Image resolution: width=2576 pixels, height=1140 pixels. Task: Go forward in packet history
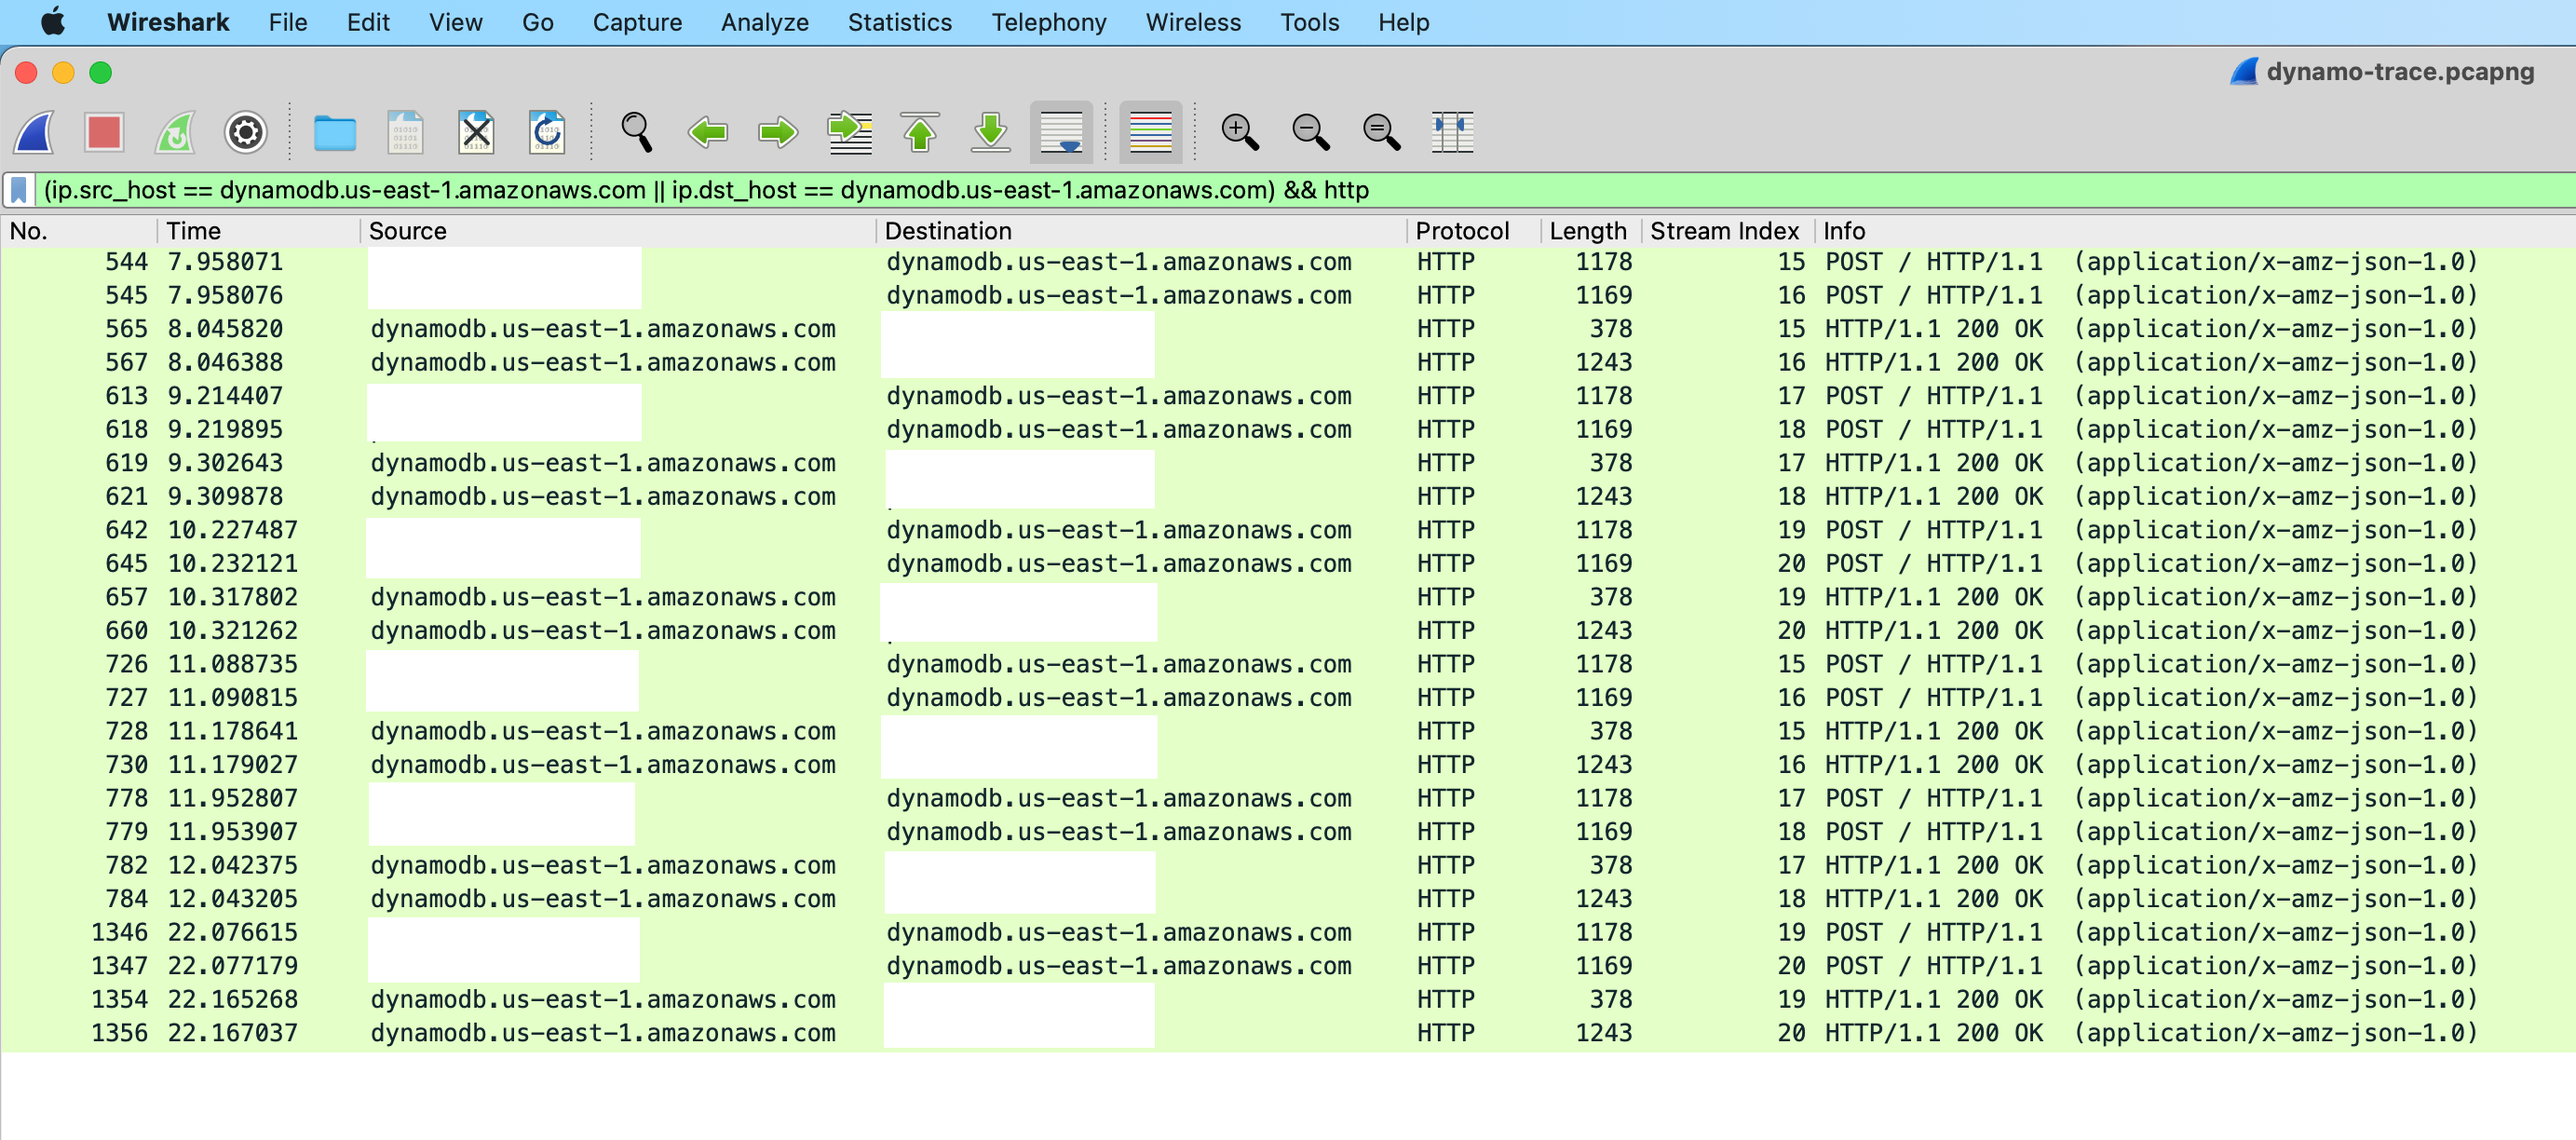778,132
